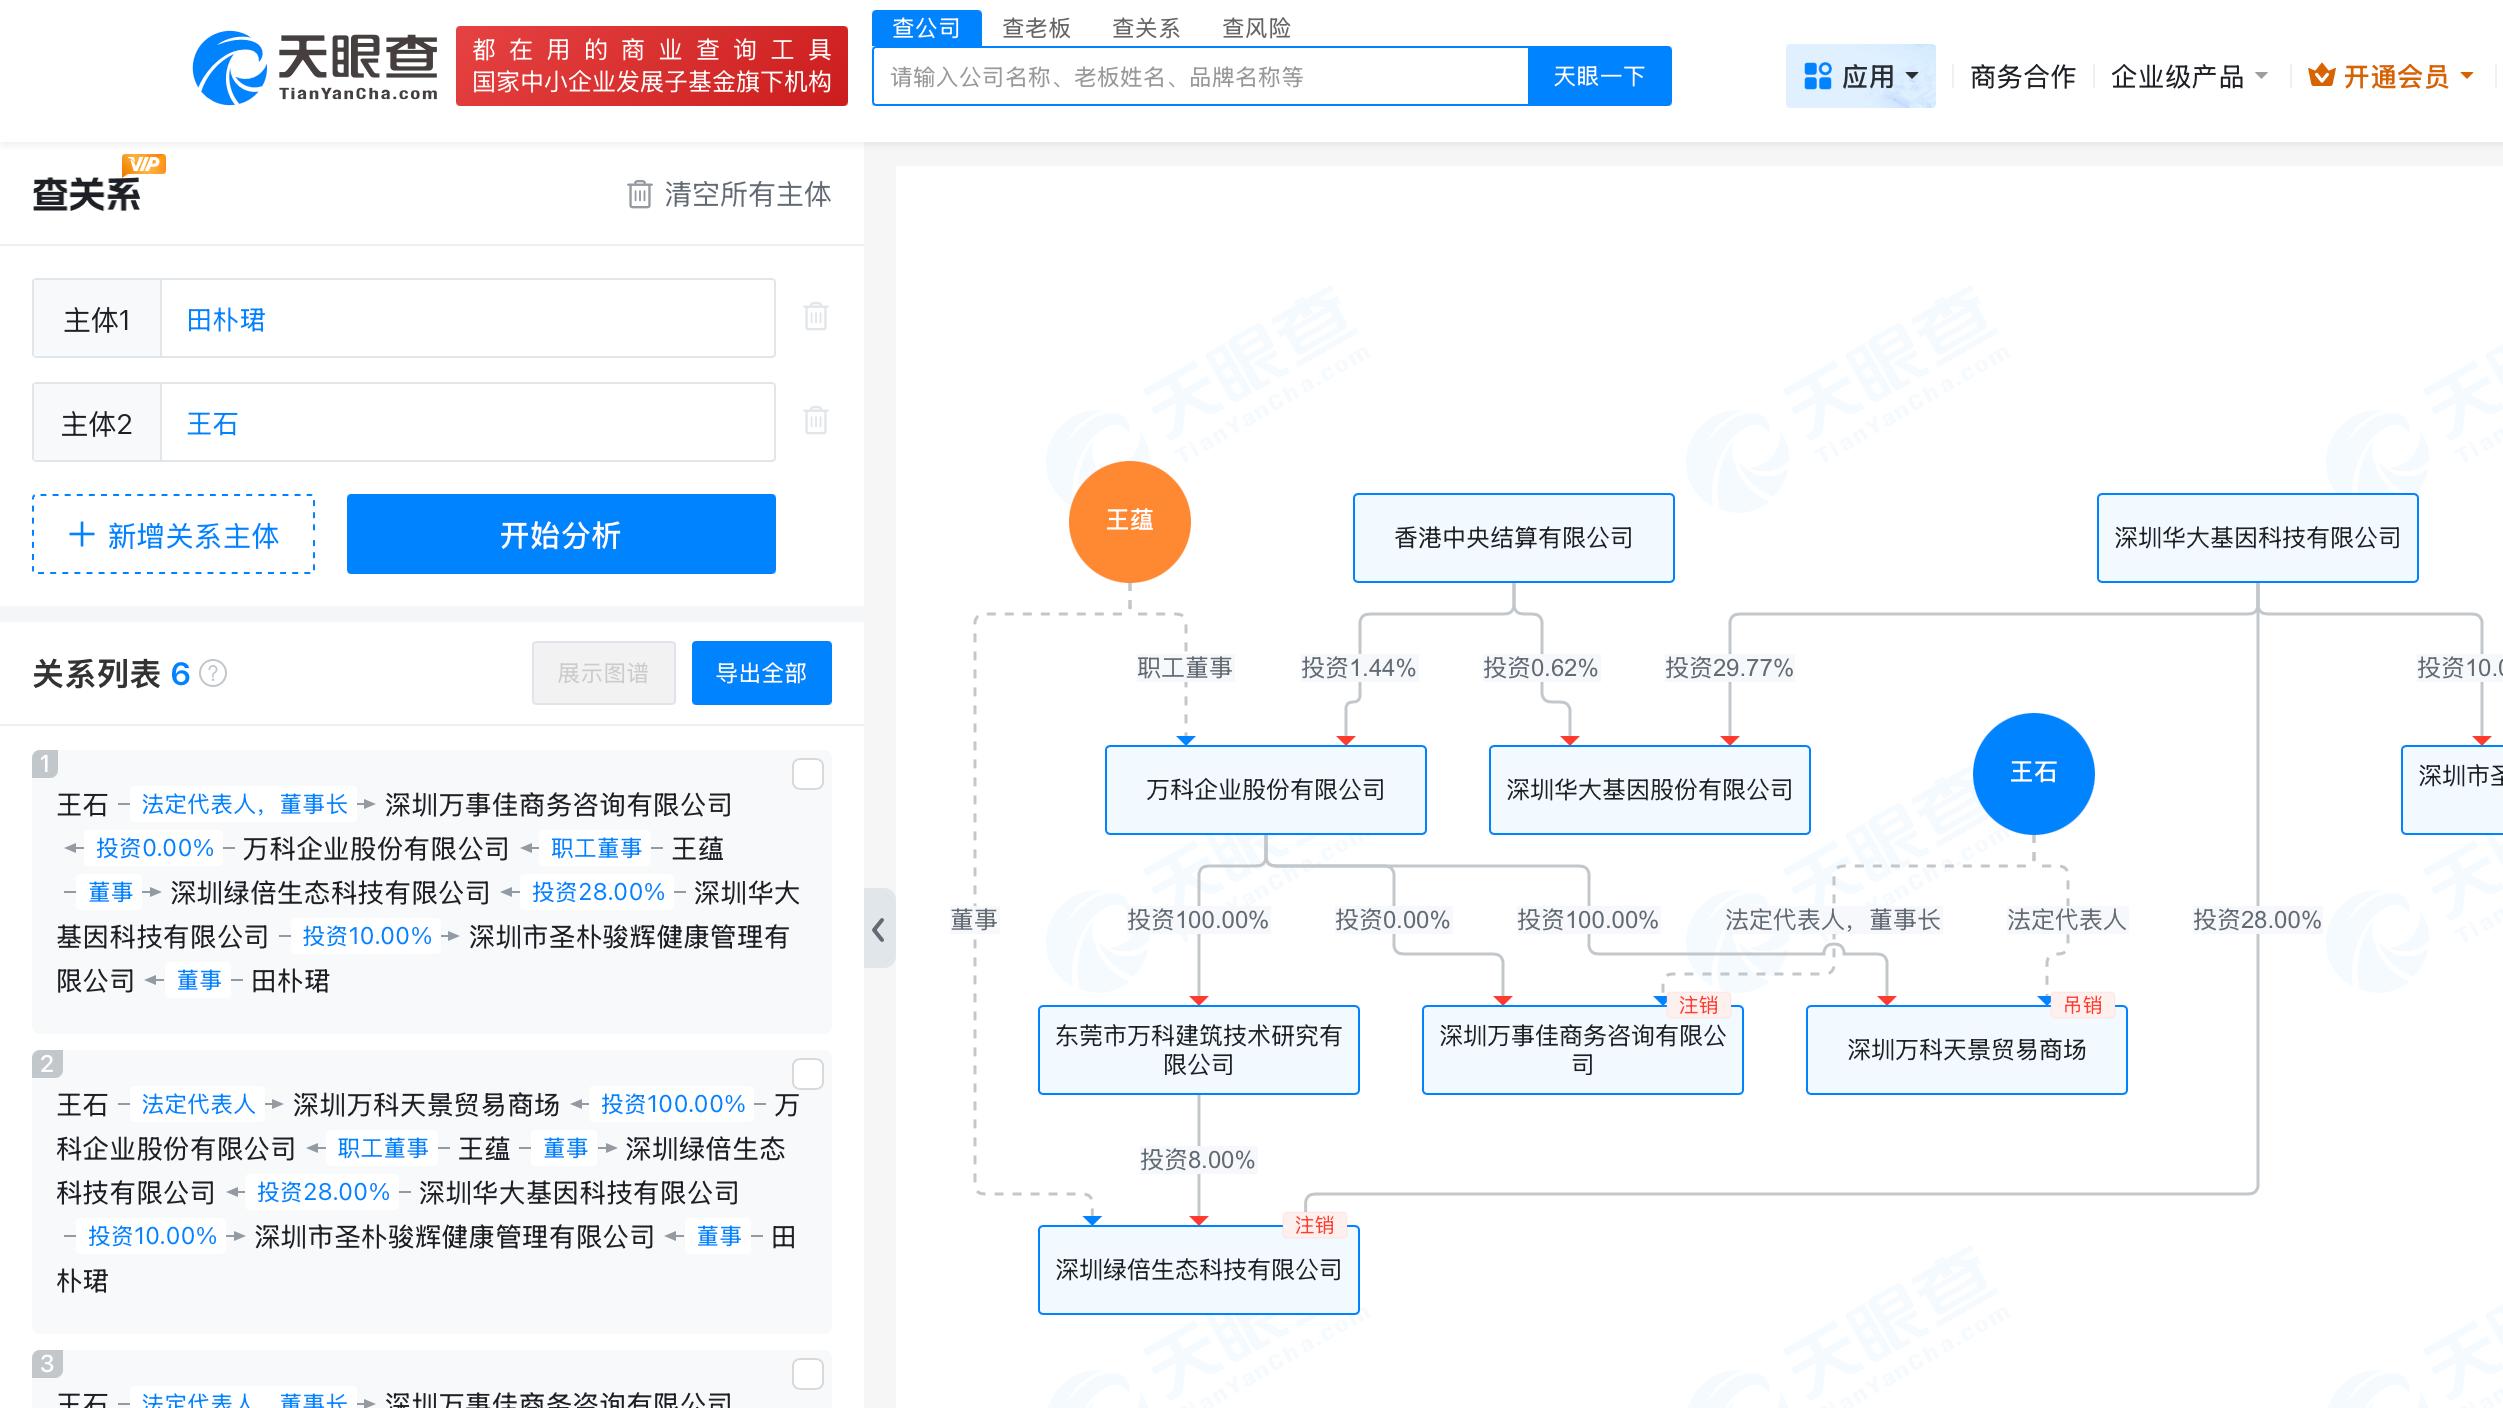This screenshot has height=1408, width=2503.
Task: Click the question mark icon beside 关系列表 6
Action: coord(213,673)
